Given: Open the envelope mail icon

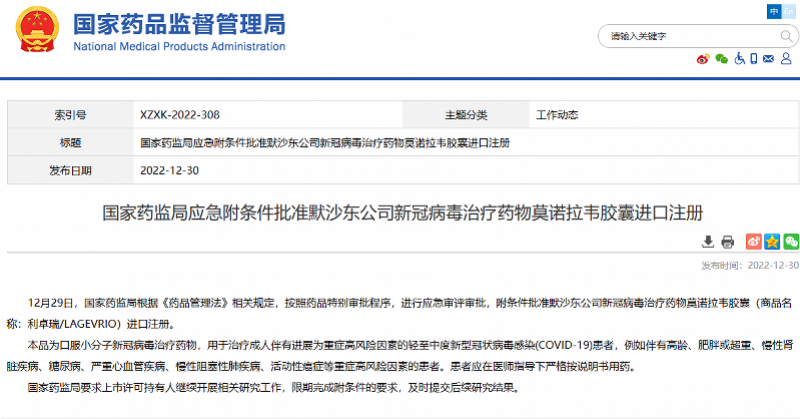Looking at the screenshot, I should pyautogui.click(x=768, y=59).
